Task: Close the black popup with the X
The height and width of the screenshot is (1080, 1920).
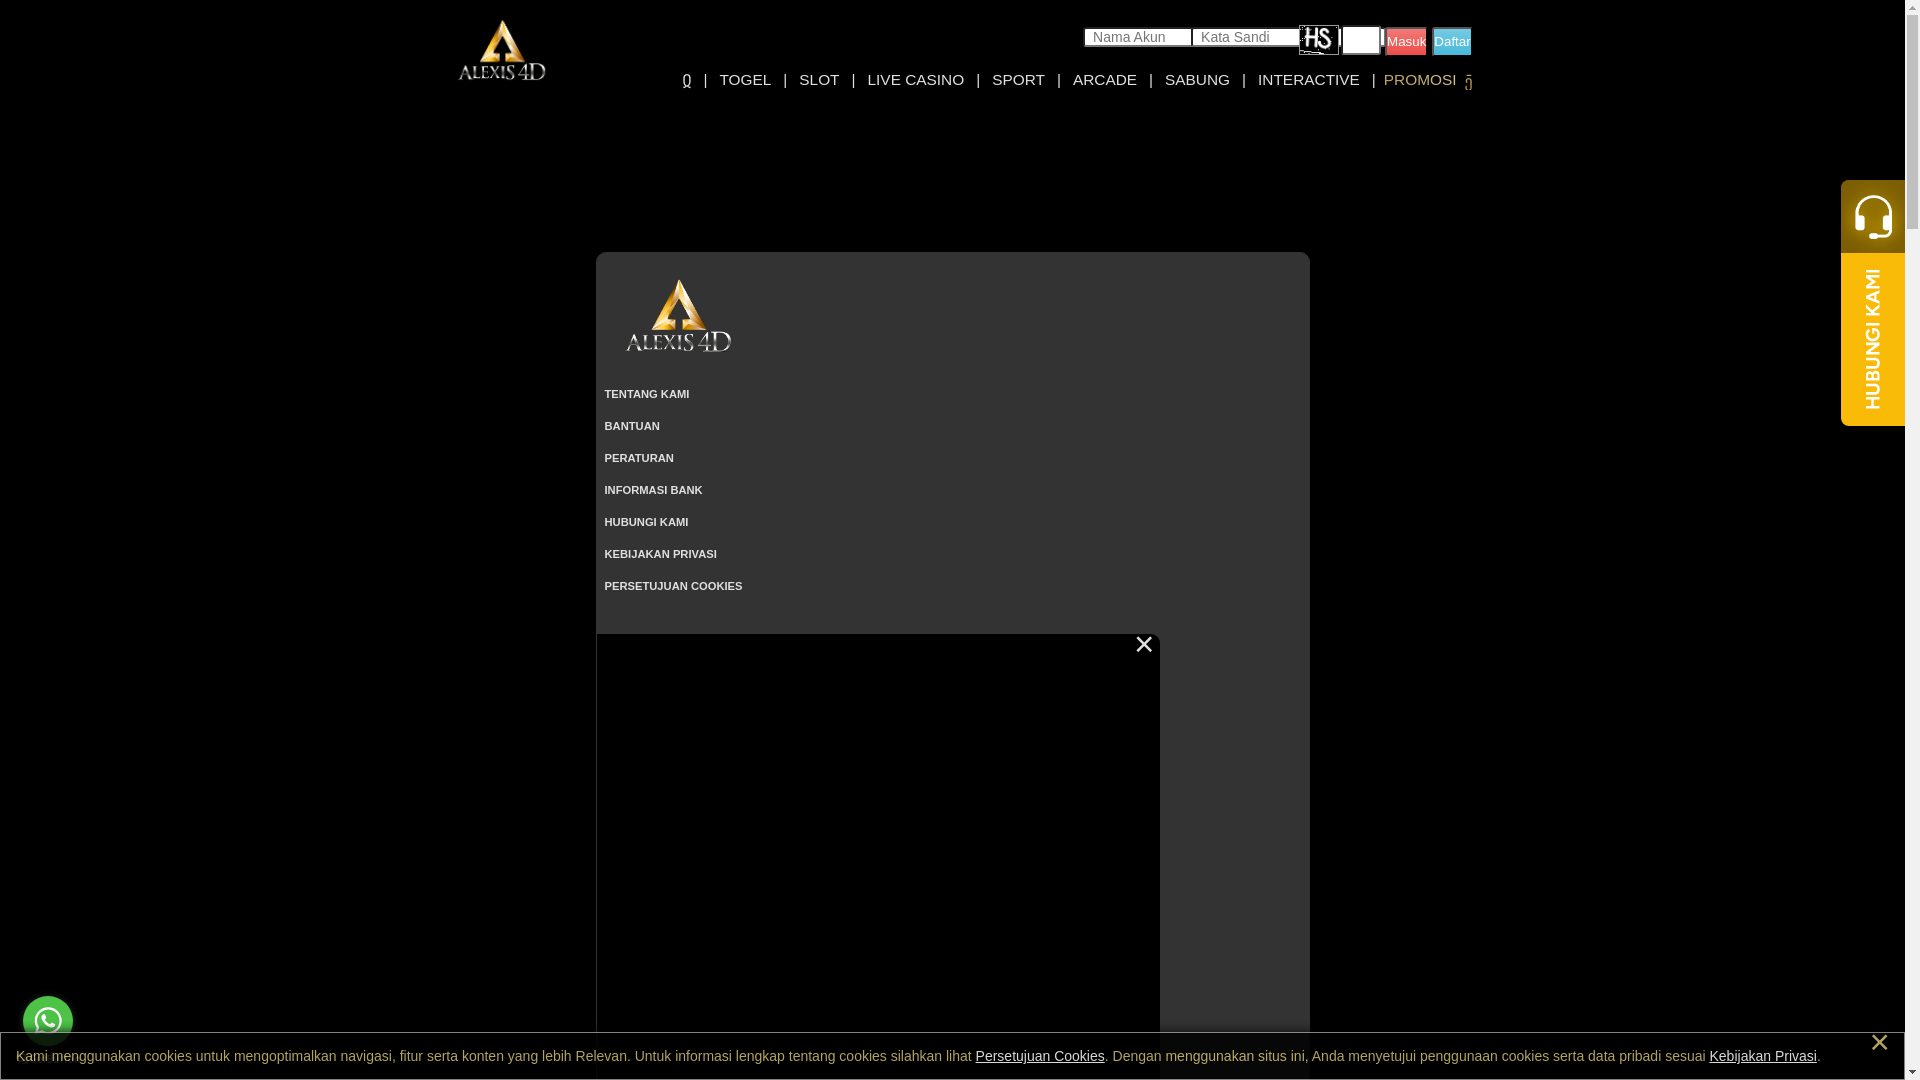Action: [x=1144, y=645]
